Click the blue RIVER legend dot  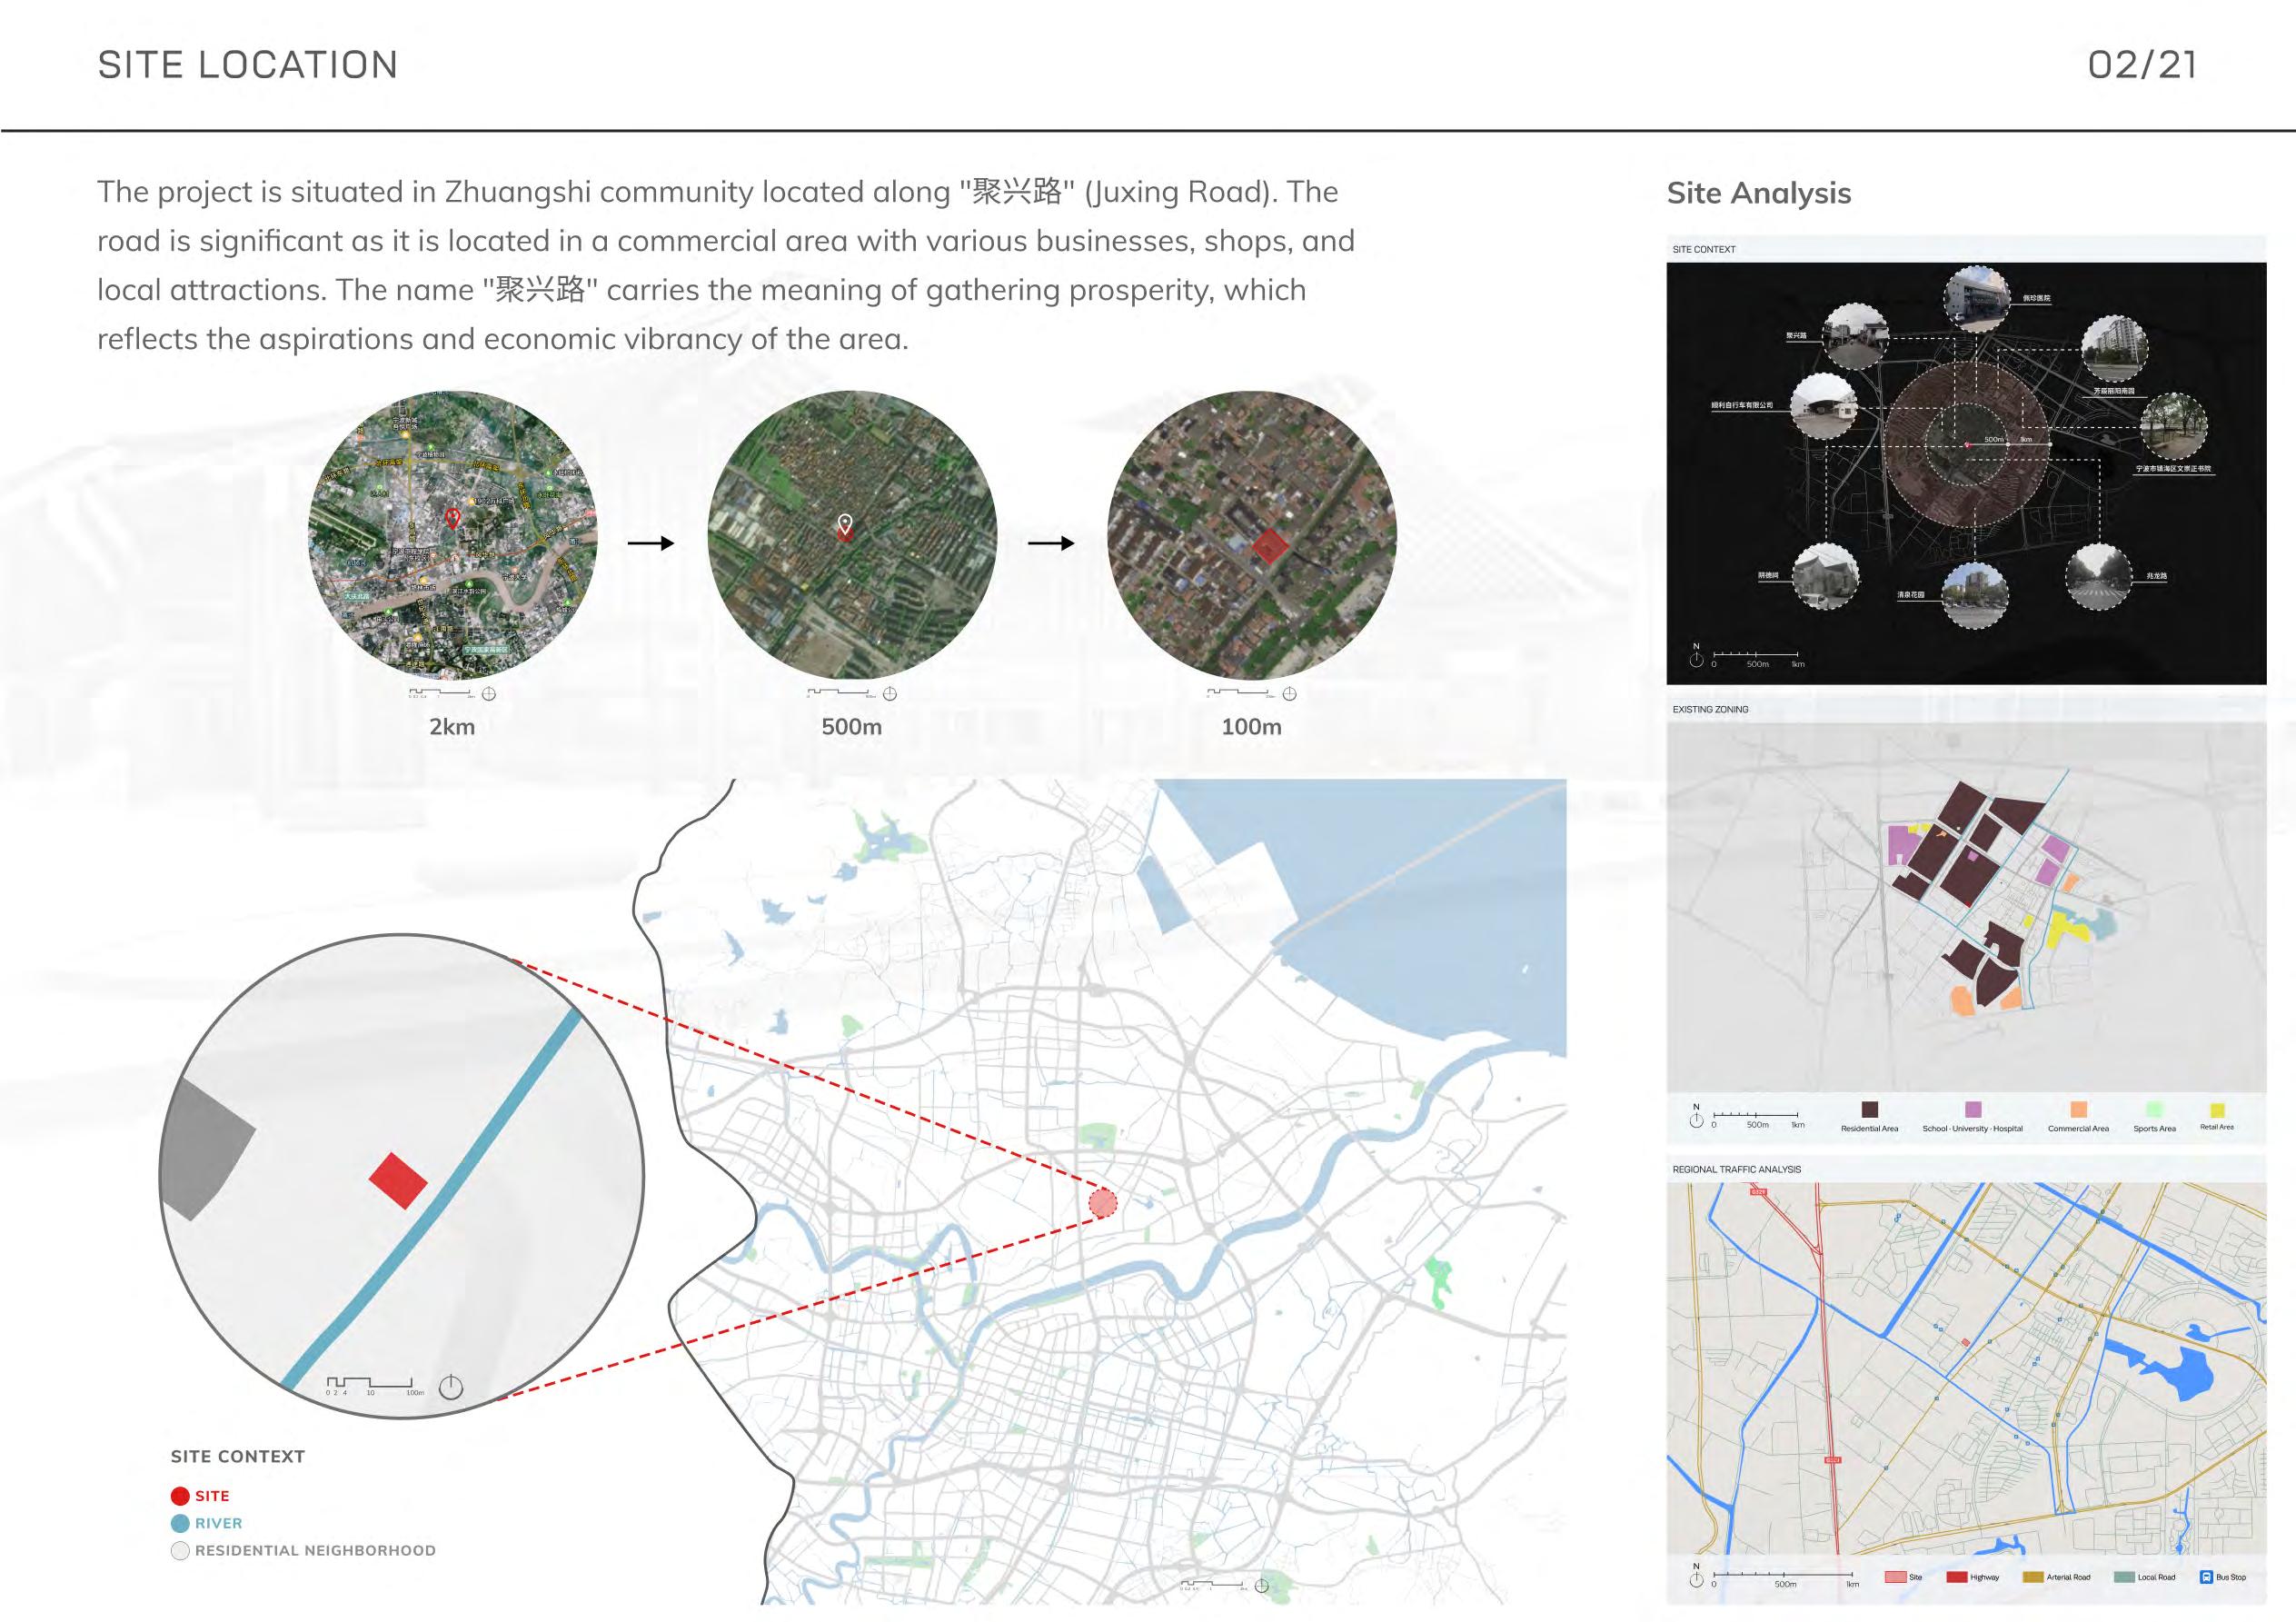(180, 1523)
